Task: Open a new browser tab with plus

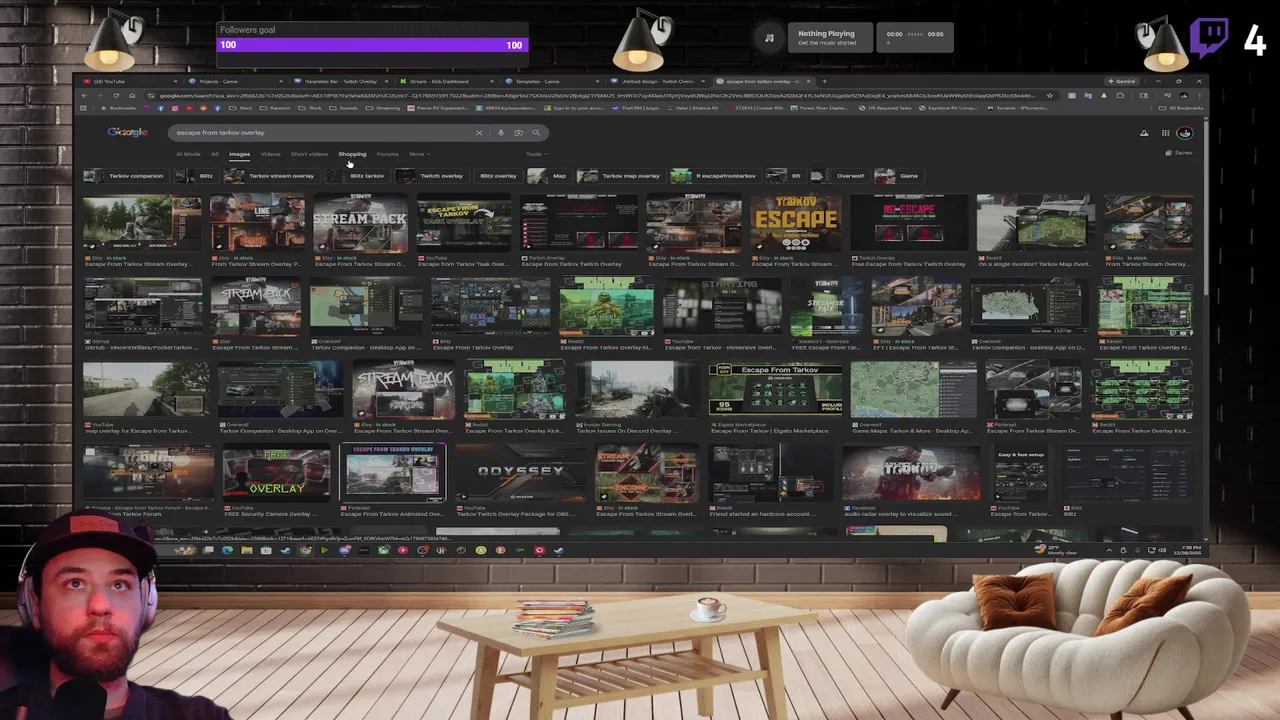Action: point(824,81)
